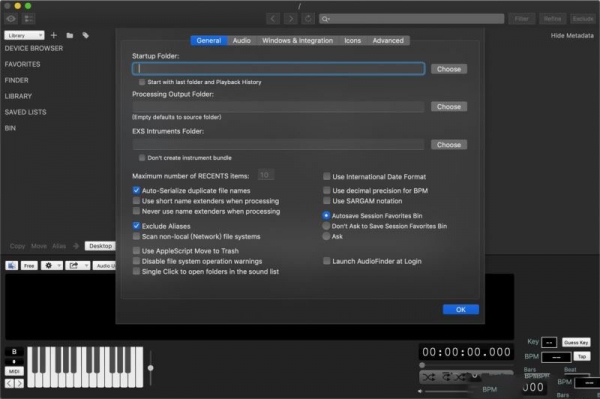The image size is (600, 399).
Task: Click the plus icon beside Library
Action: (54, 35)
